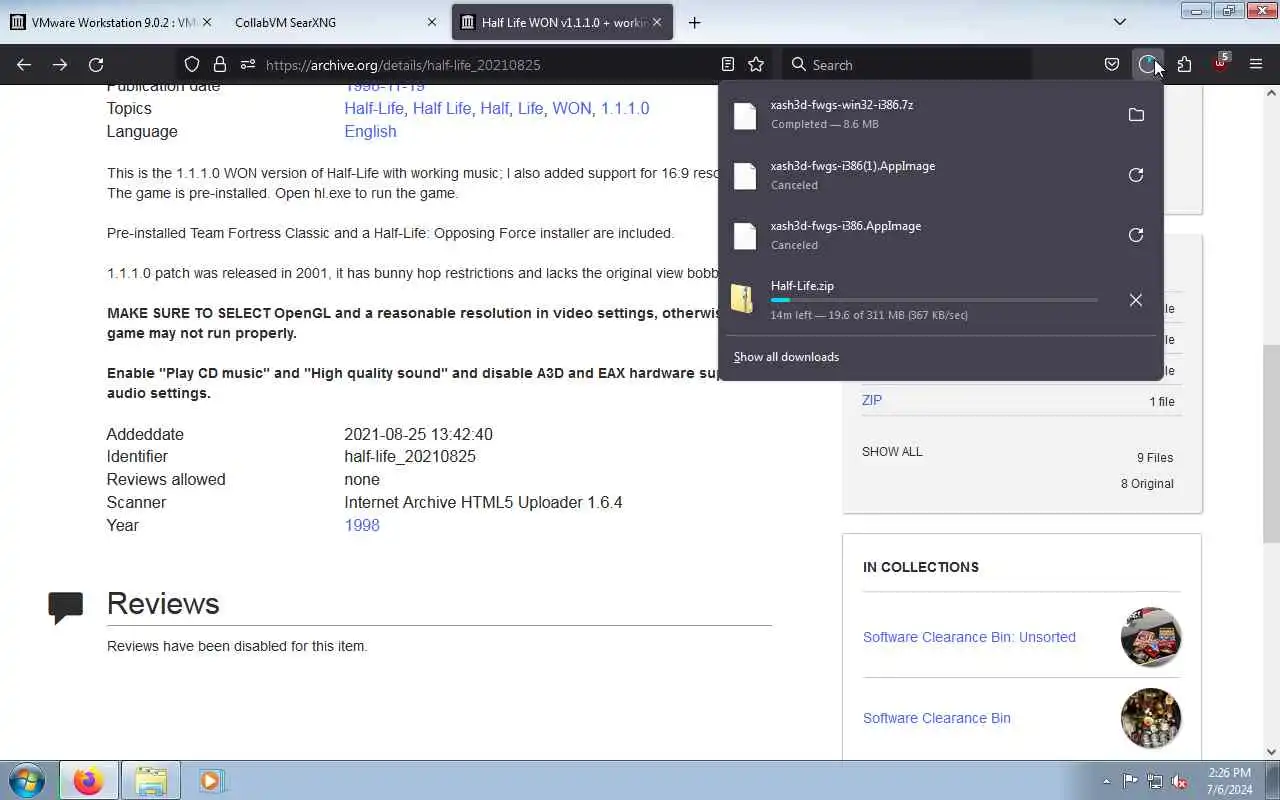Open the Windows Start menu
Screen dimensions: 1280x800
[x=26, y=781]
